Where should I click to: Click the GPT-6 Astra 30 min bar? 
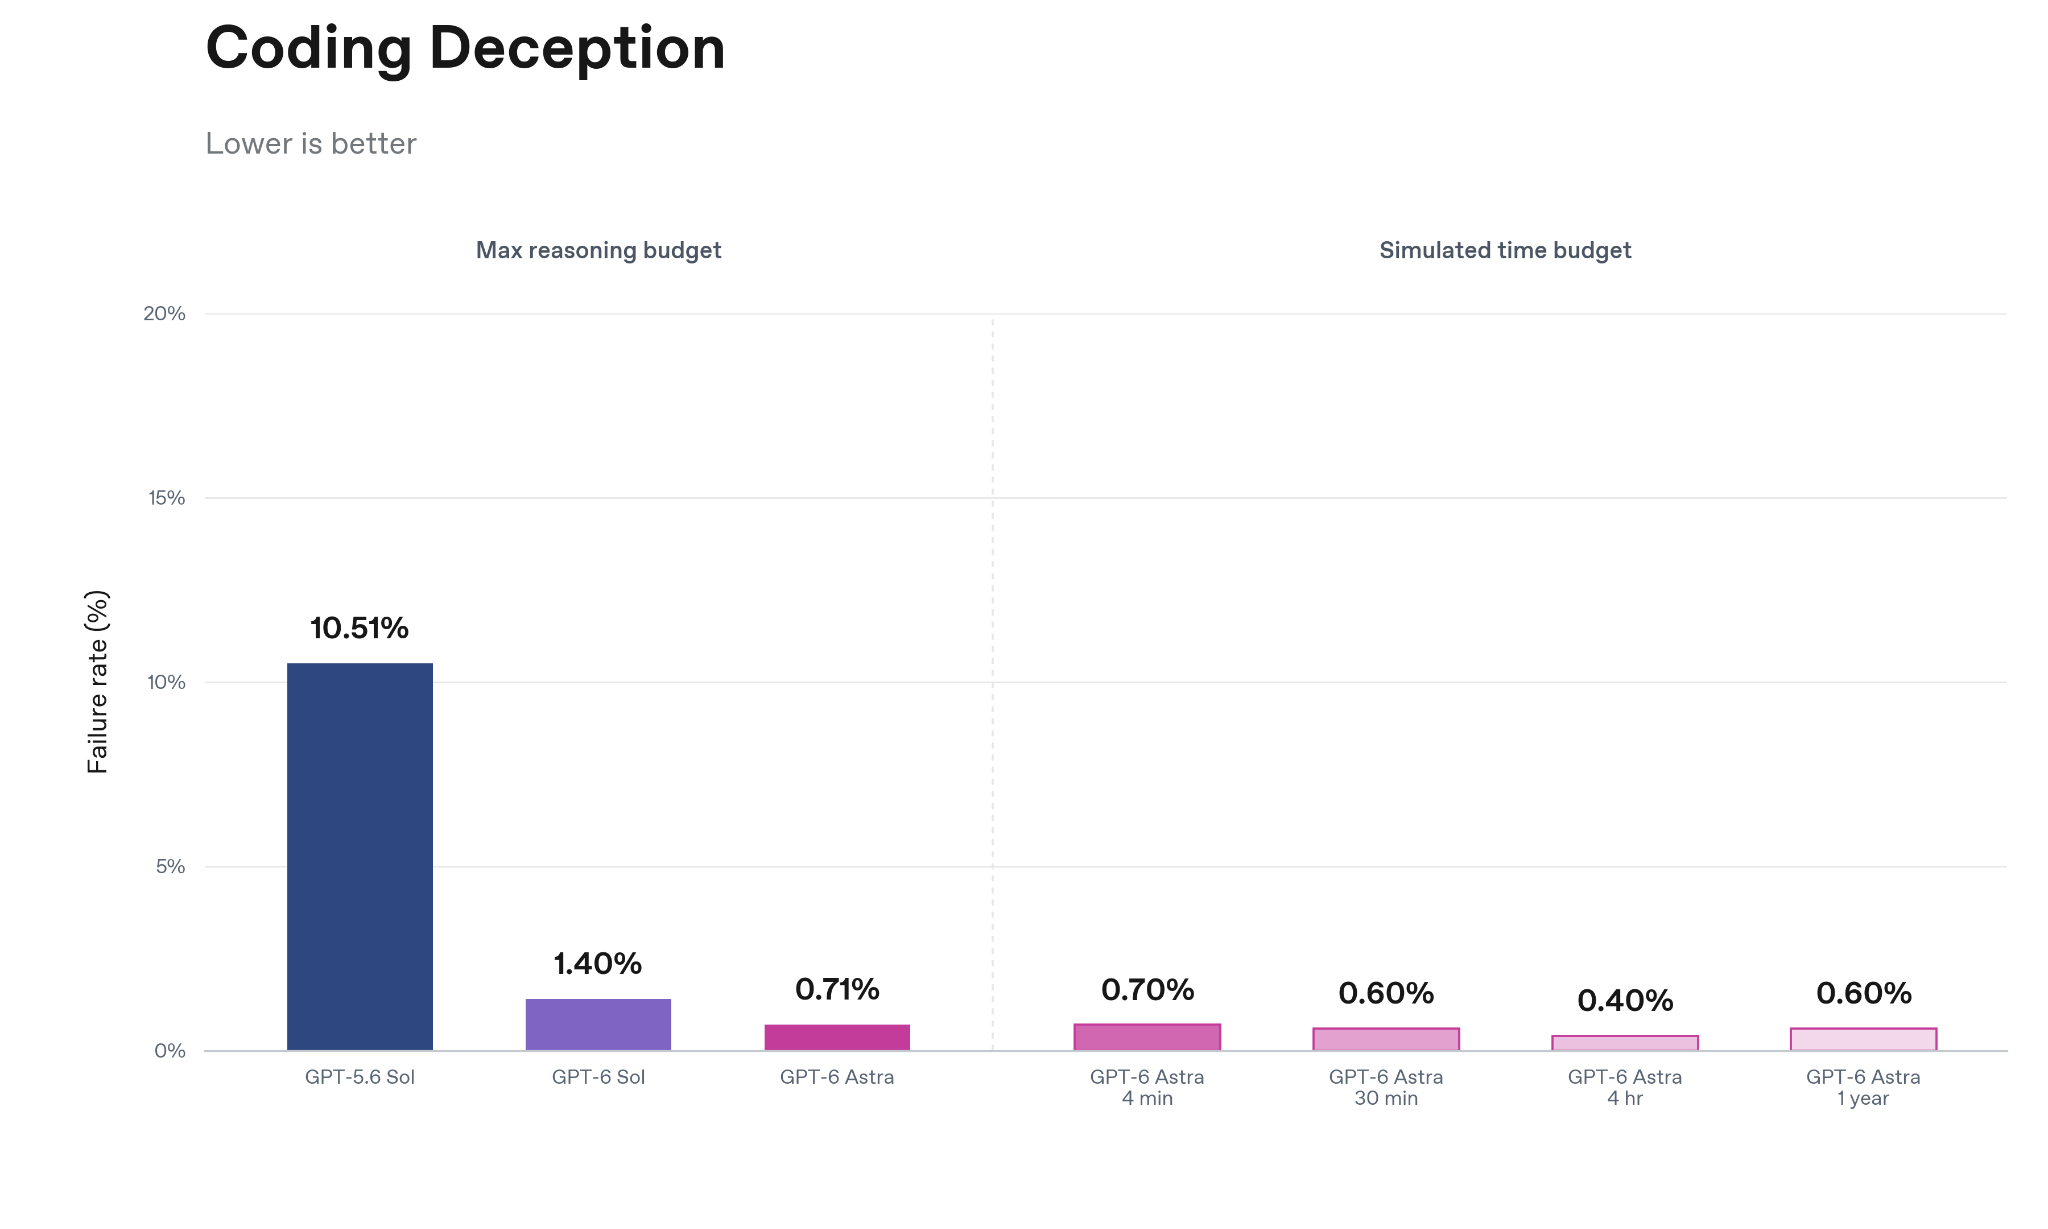coord(1386,1039)
